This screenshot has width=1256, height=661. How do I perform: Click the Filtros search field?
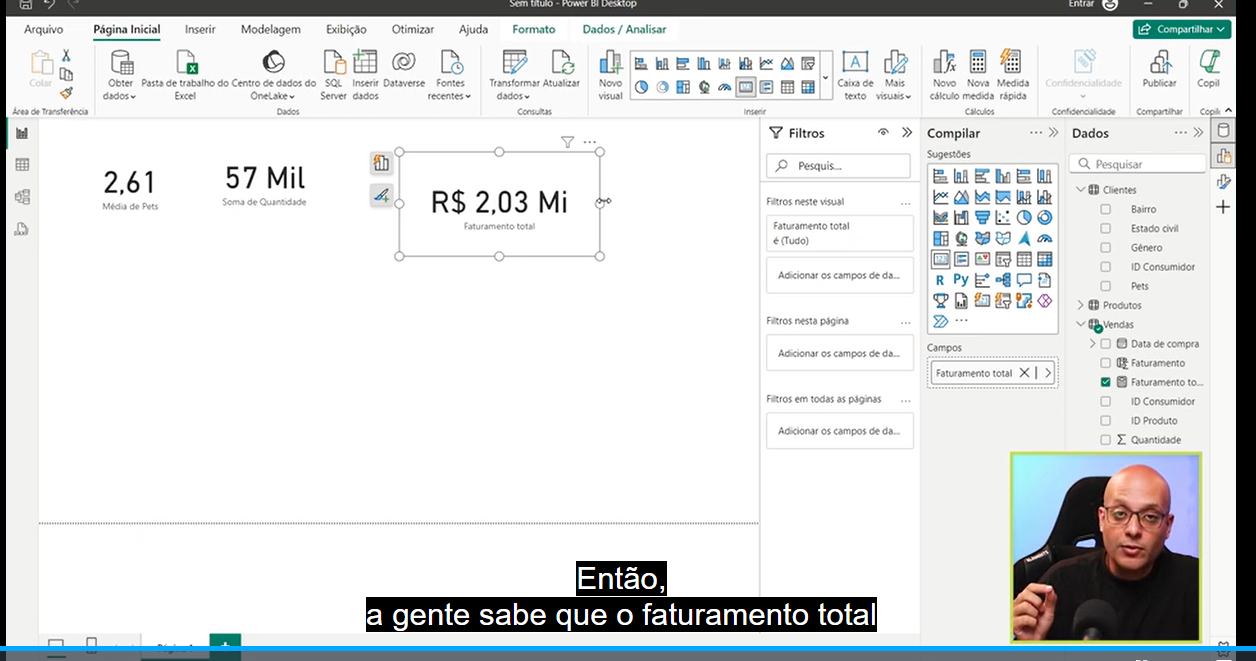point(839,165)
